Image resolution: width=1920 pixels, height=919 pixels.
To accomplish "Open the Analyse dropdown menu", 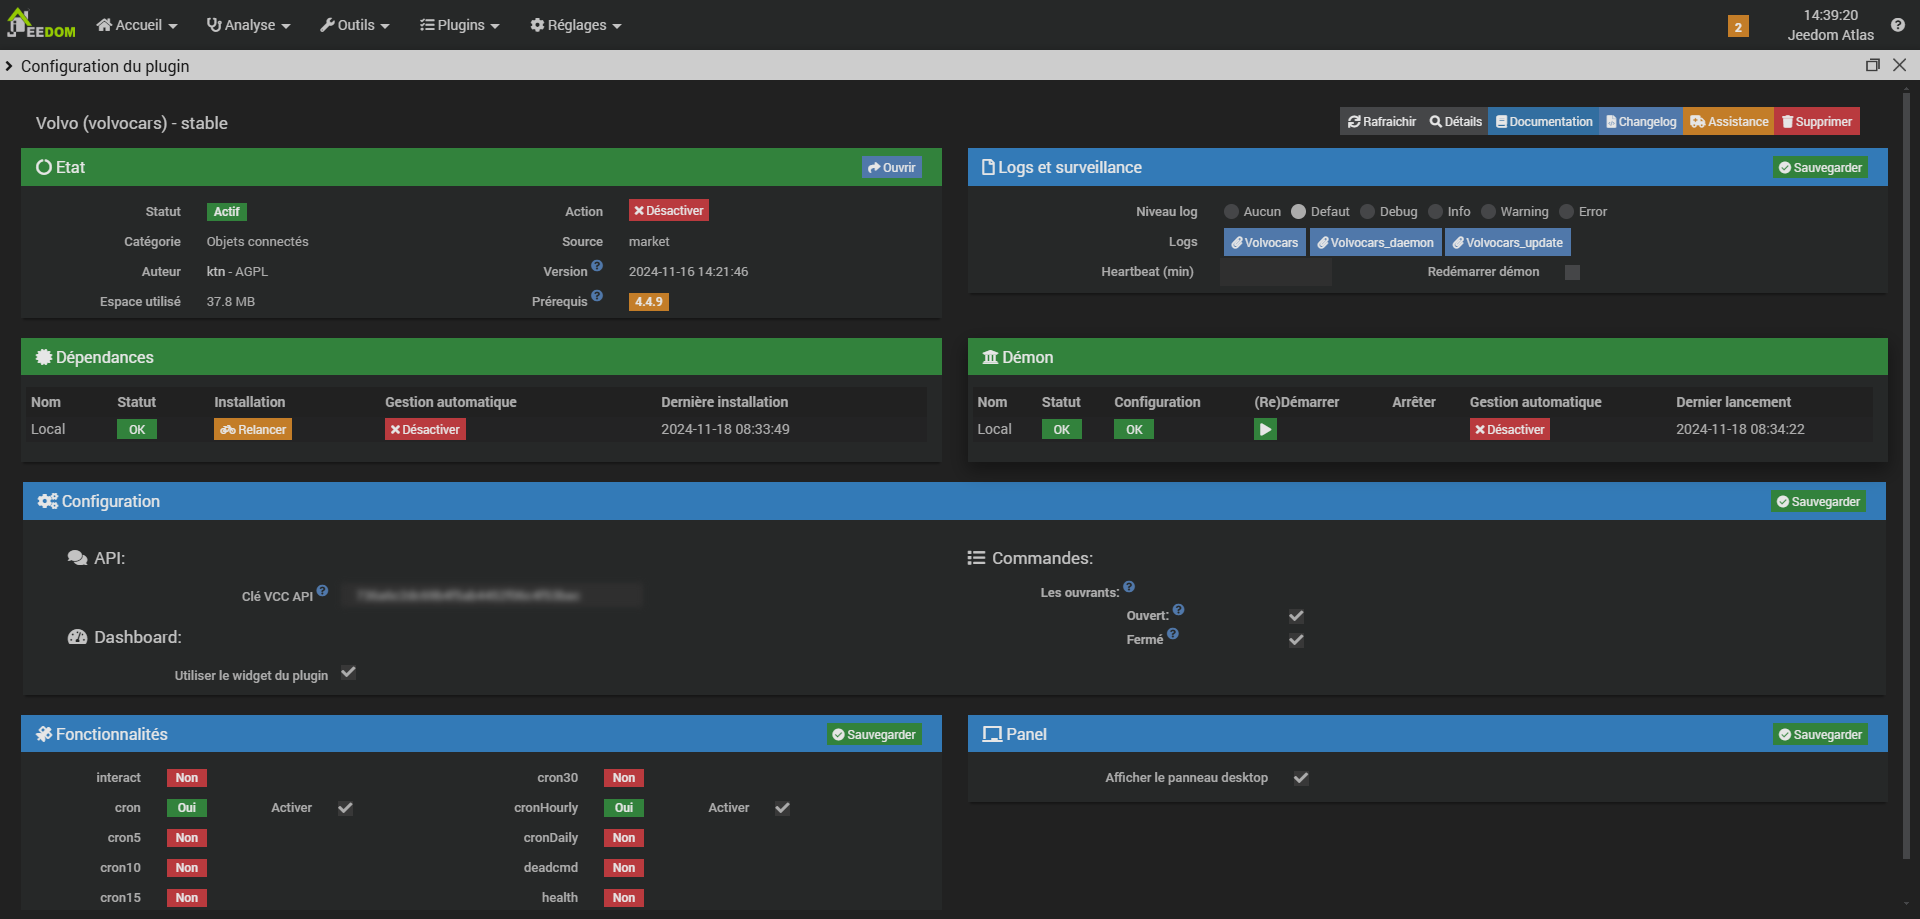I will pyautogui.click(x=248, y=25).
